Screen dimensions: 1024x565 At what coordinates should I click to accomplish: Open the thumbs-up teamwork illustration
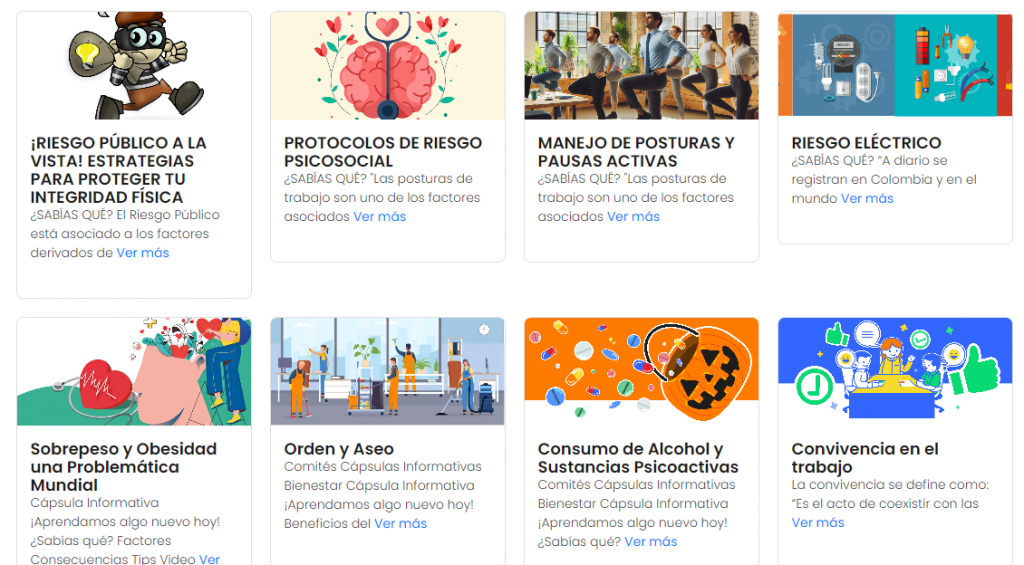pos(895,372)
